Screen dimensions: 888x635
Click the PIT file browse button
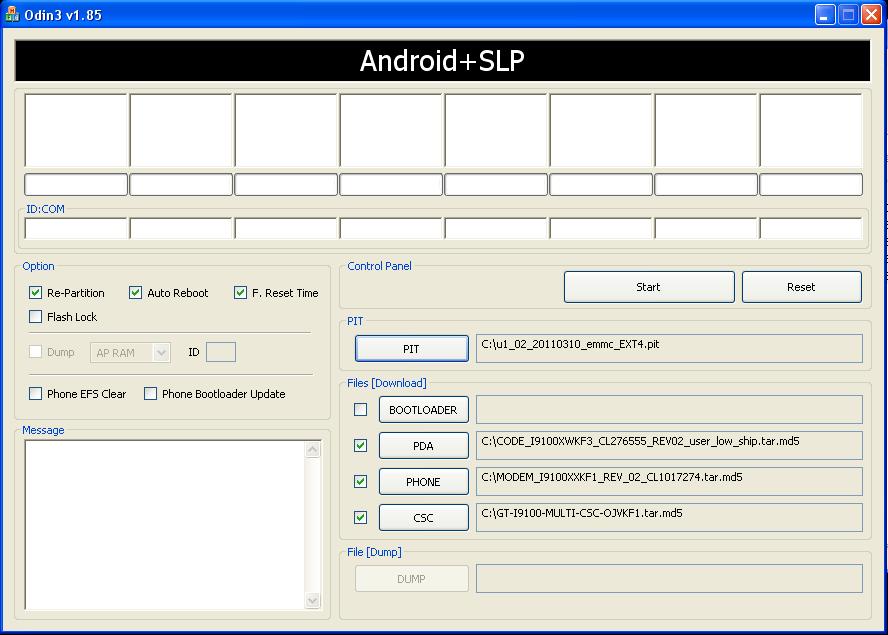pyautogui.click(x=412, y=348)
